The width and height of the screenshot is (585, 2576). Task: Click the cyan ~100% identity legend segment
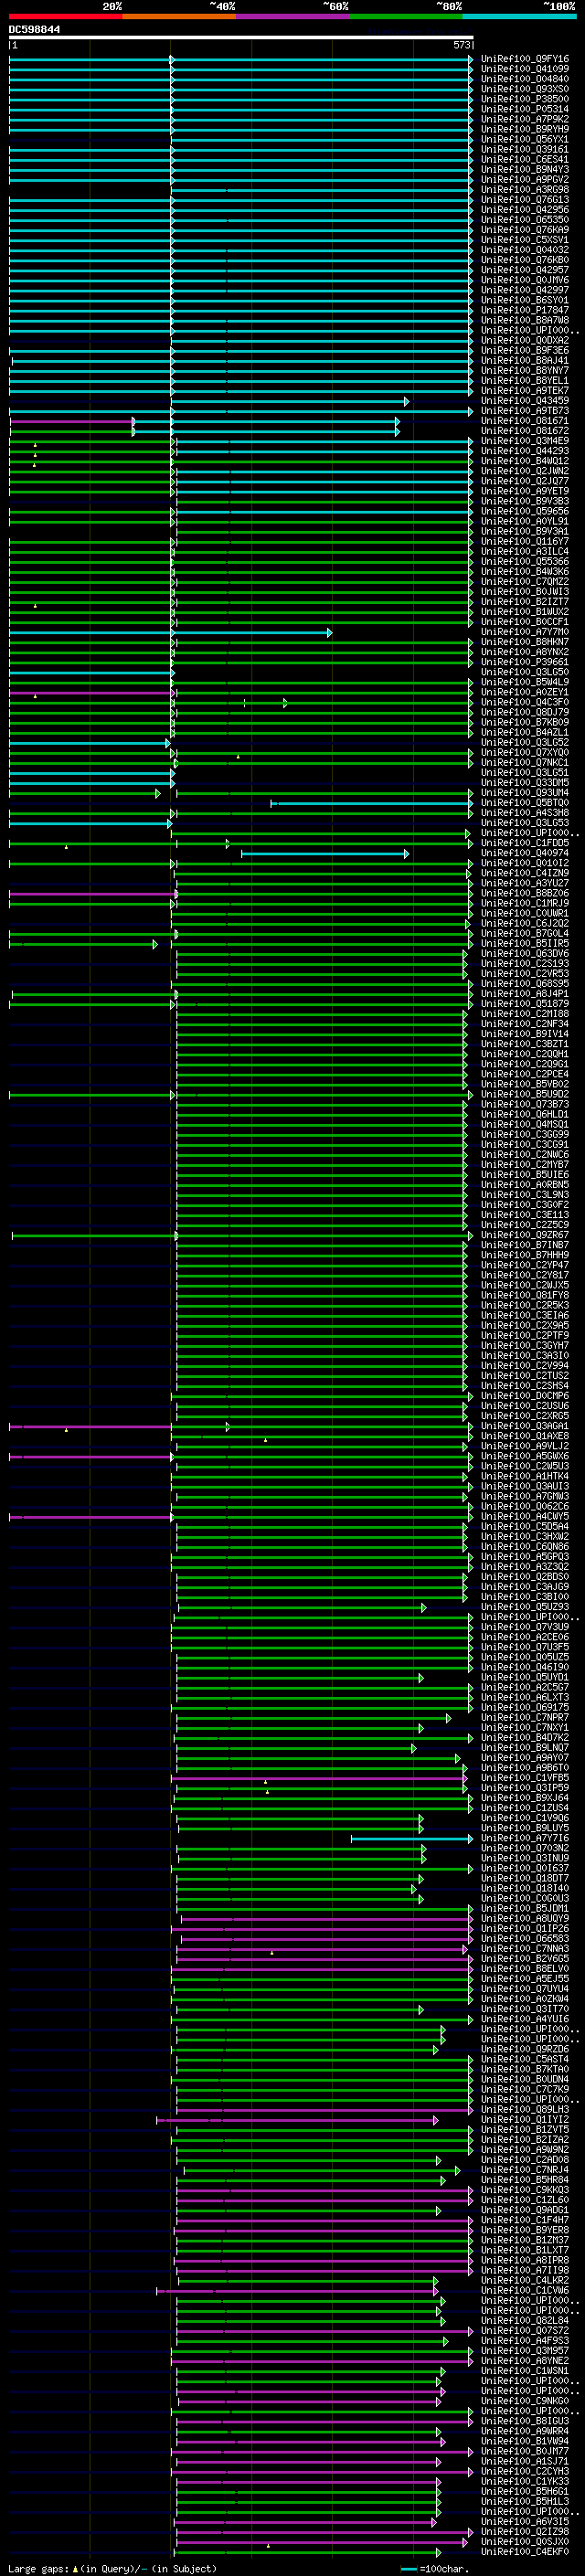[519, 16]
